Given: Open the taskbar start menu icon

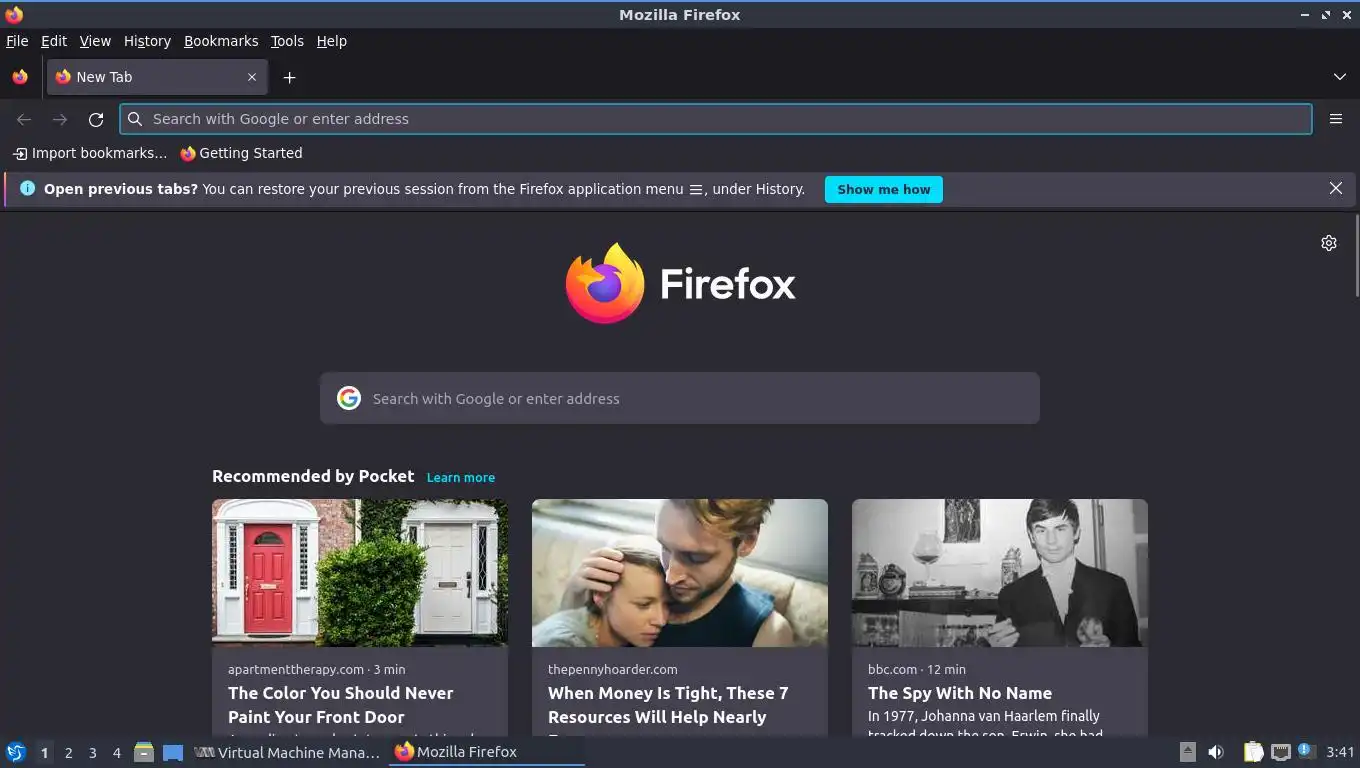Looking at the screenshot, I should click(x=16, y=752).
